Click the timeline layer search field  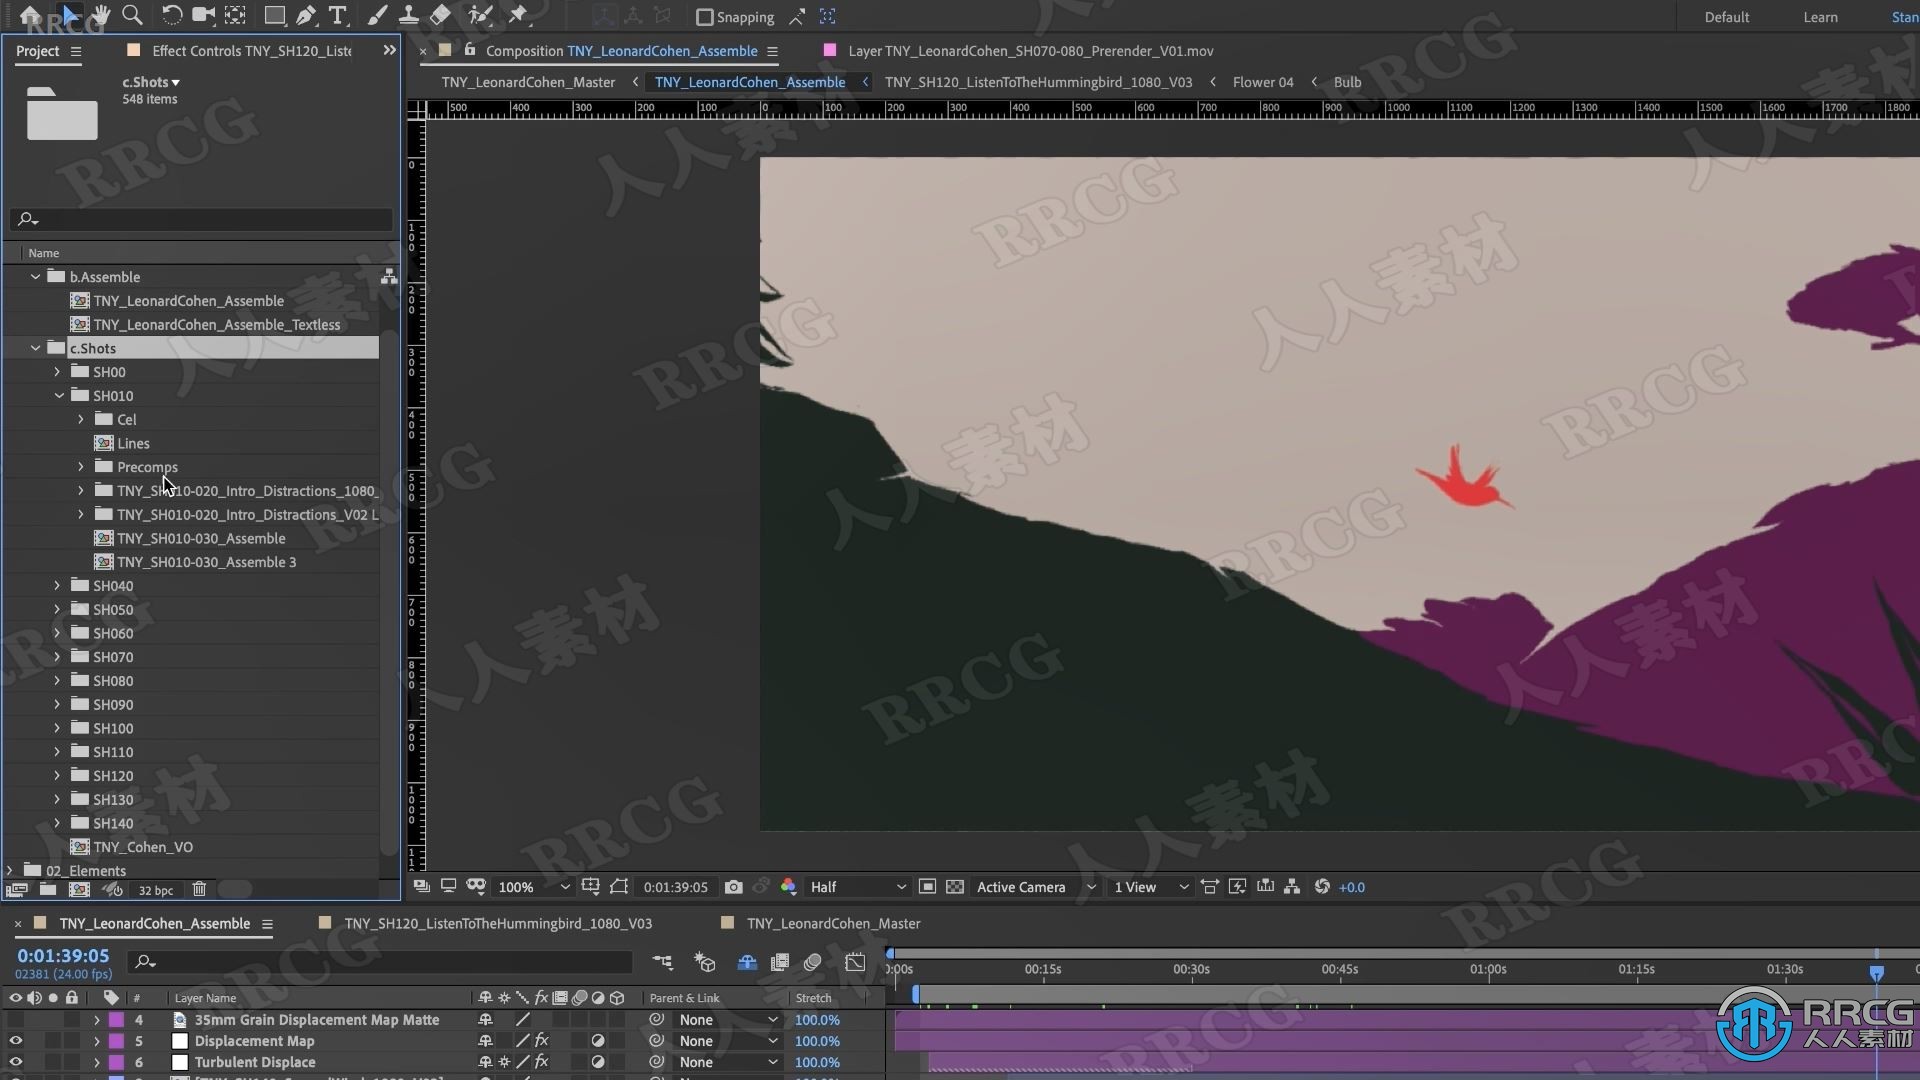coord(382,962)
